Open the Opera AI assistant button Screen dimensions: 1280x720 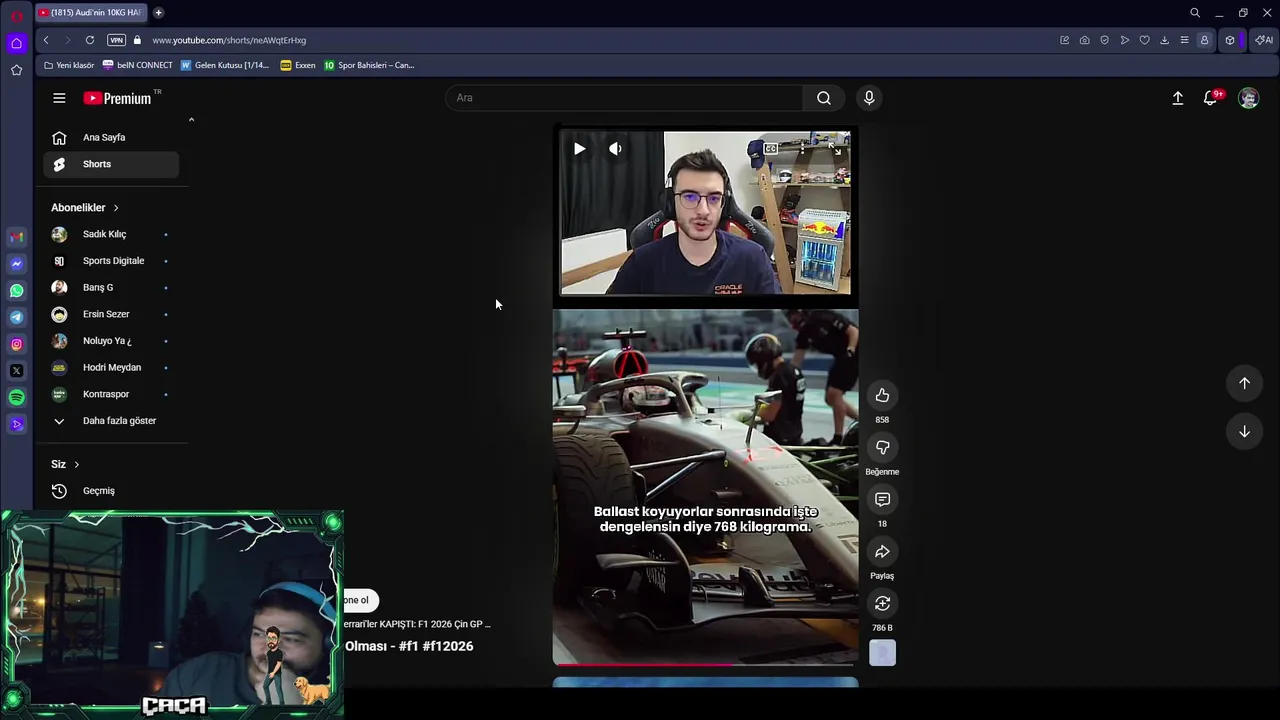[1264, 40]
